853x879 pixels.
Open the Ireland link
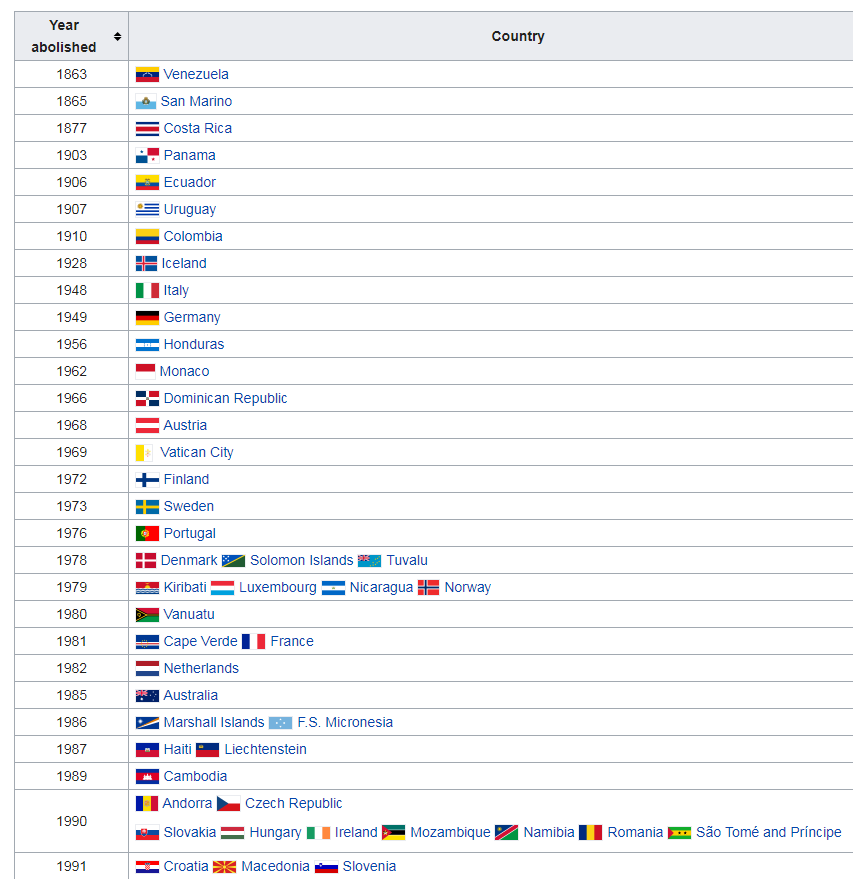[356, 832]
